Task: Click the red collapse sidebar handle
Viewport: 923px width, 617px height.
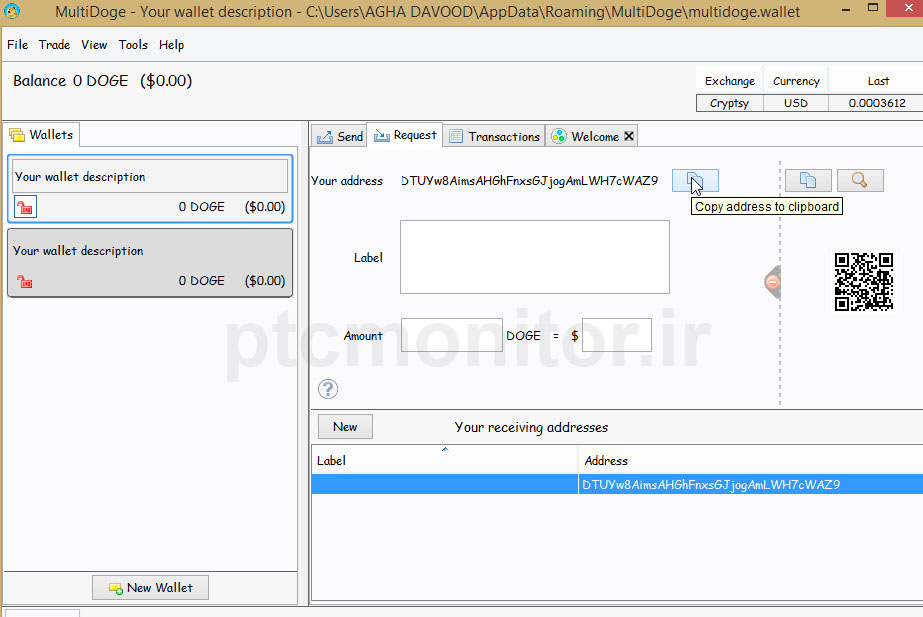Action: tap(772, 282)
